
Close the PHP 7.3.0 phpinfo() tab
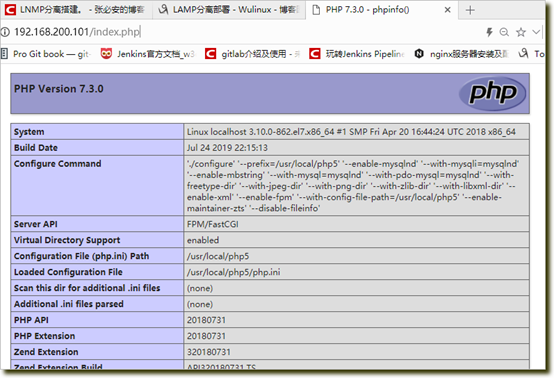click(447, 10)
